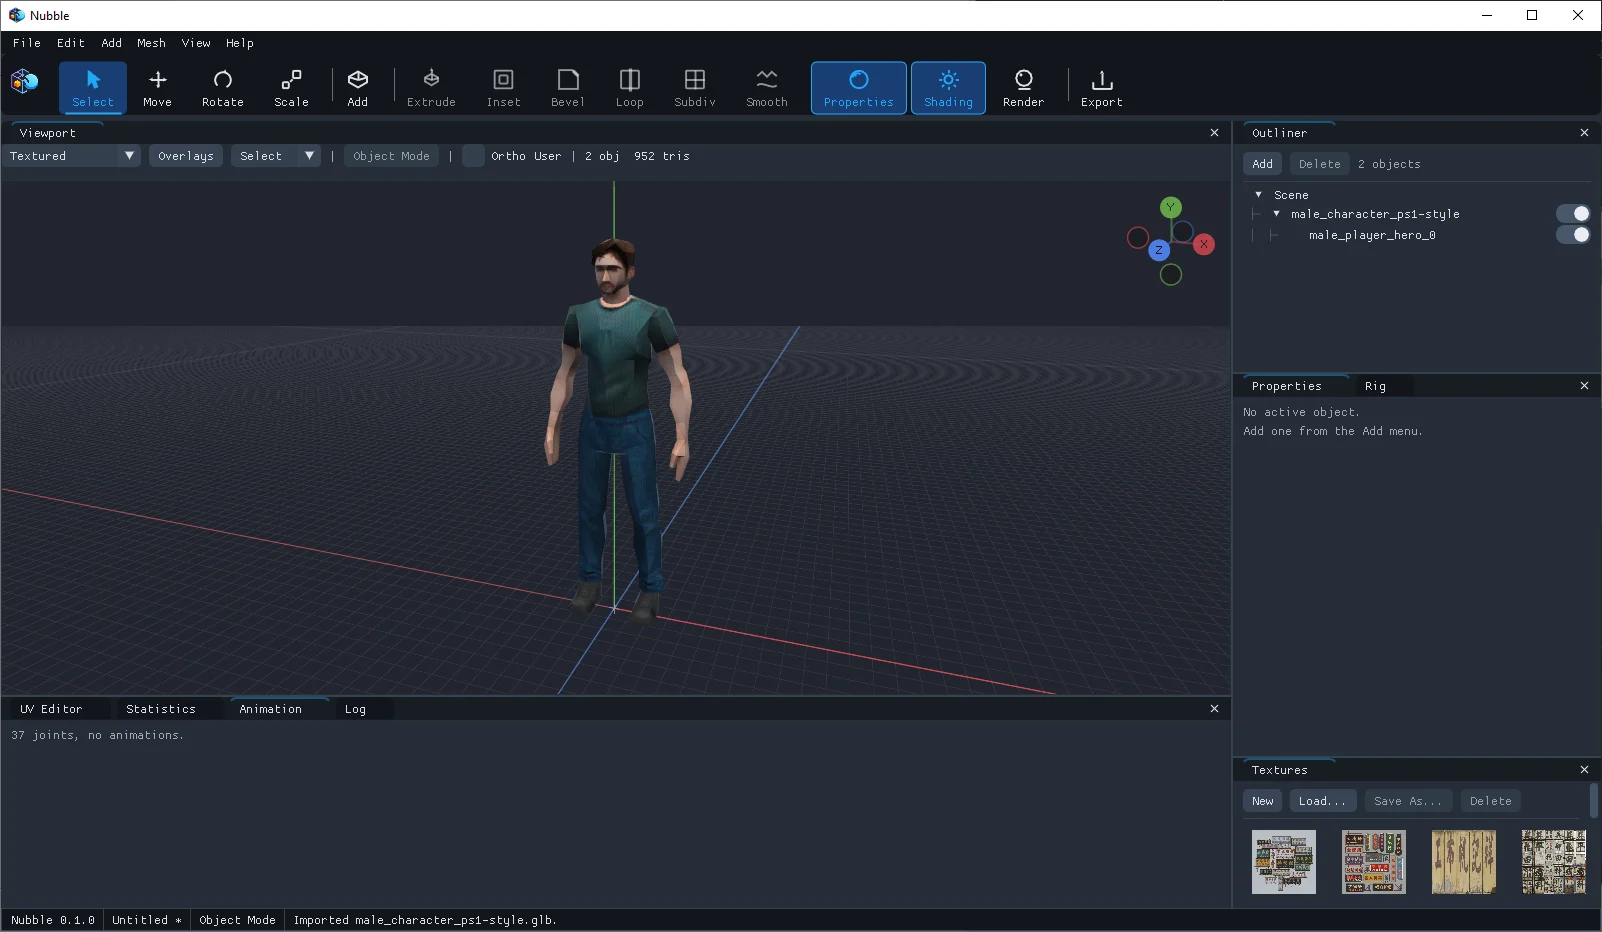Image resolution: width=1602 pixels, height=932 pixels.
Task: Select the third texture thumbnail
Action: 1464,862
